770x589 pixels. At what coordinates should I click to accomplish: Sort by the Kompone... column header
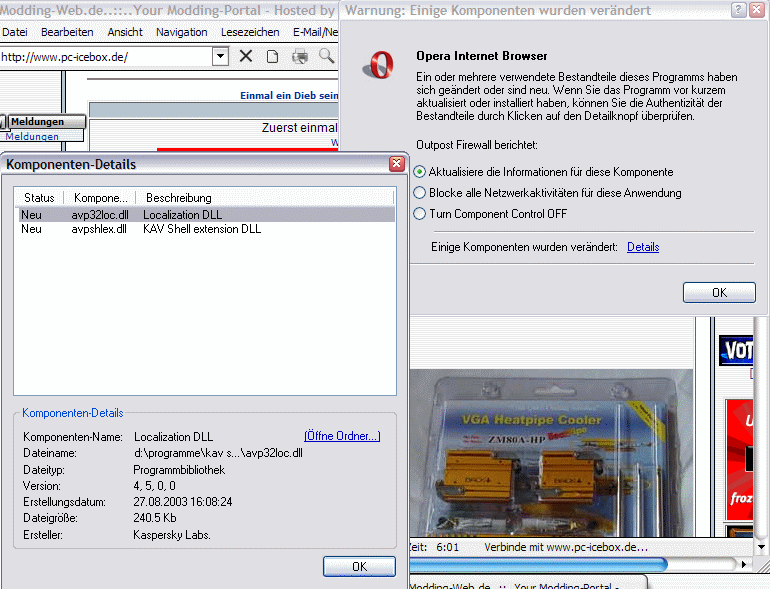100,197
